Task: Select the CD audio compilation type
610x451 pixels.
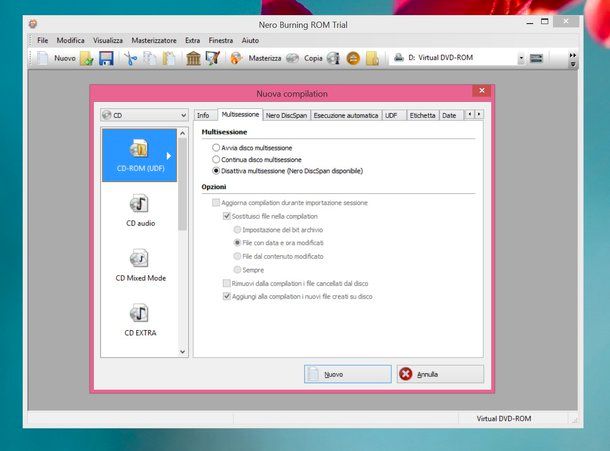Action: pyautogui.click(x=140, y=210)
